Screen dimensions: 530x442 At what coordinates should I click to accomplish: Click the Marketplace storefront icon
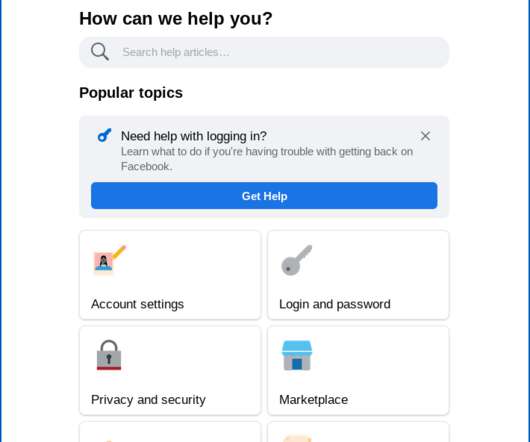[x=297, y=355]
